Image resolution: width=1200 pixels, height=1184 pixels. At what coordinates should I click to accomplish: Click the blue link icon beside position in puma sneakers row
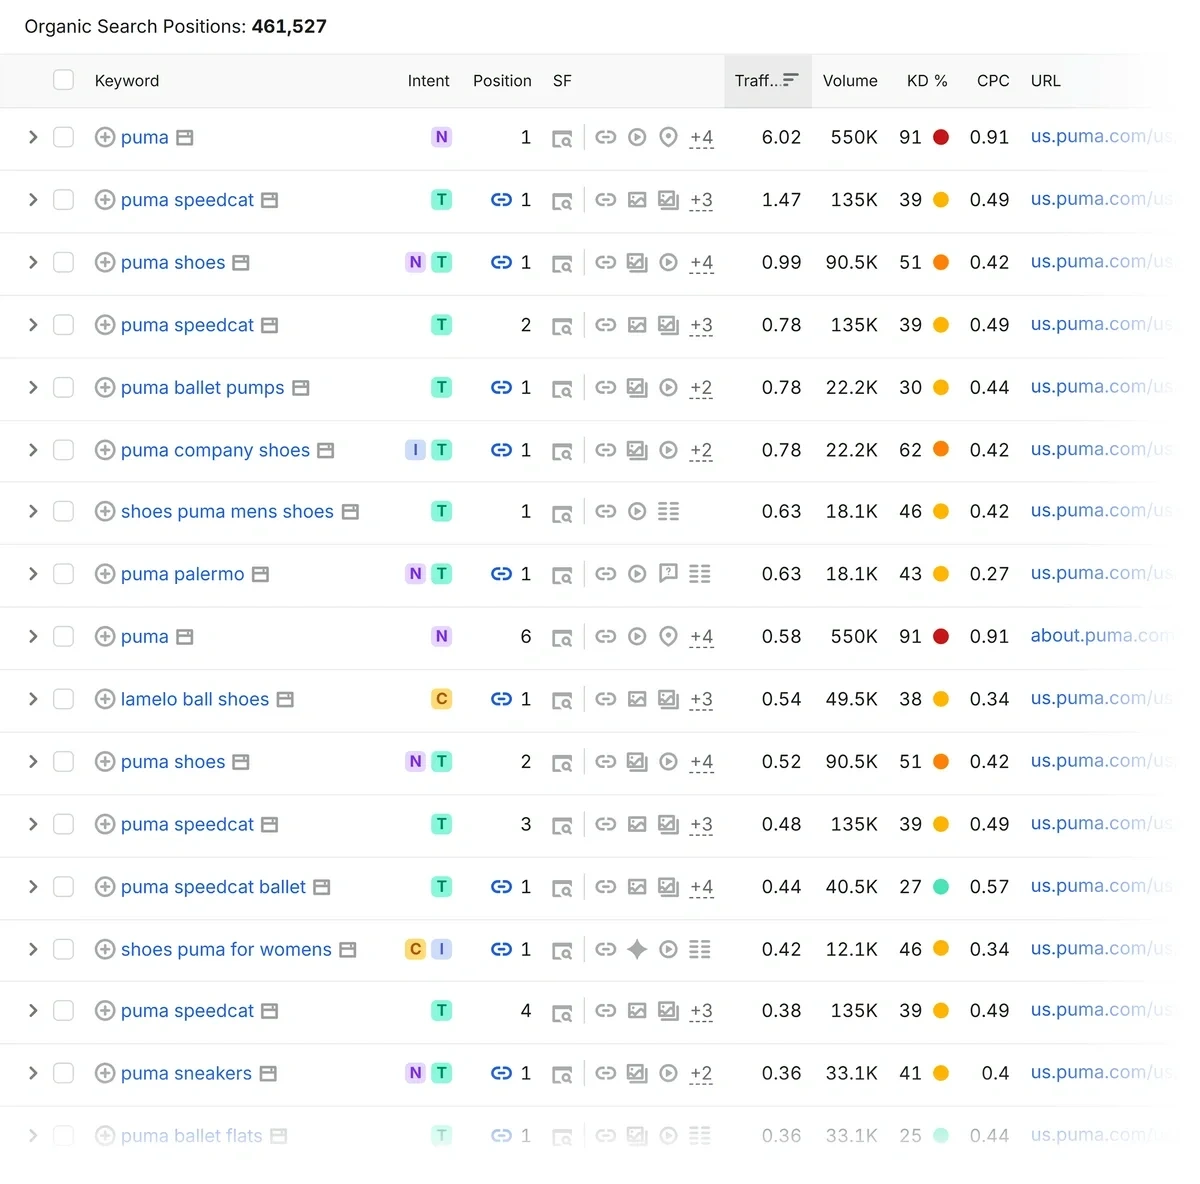tap(501, 1073)
